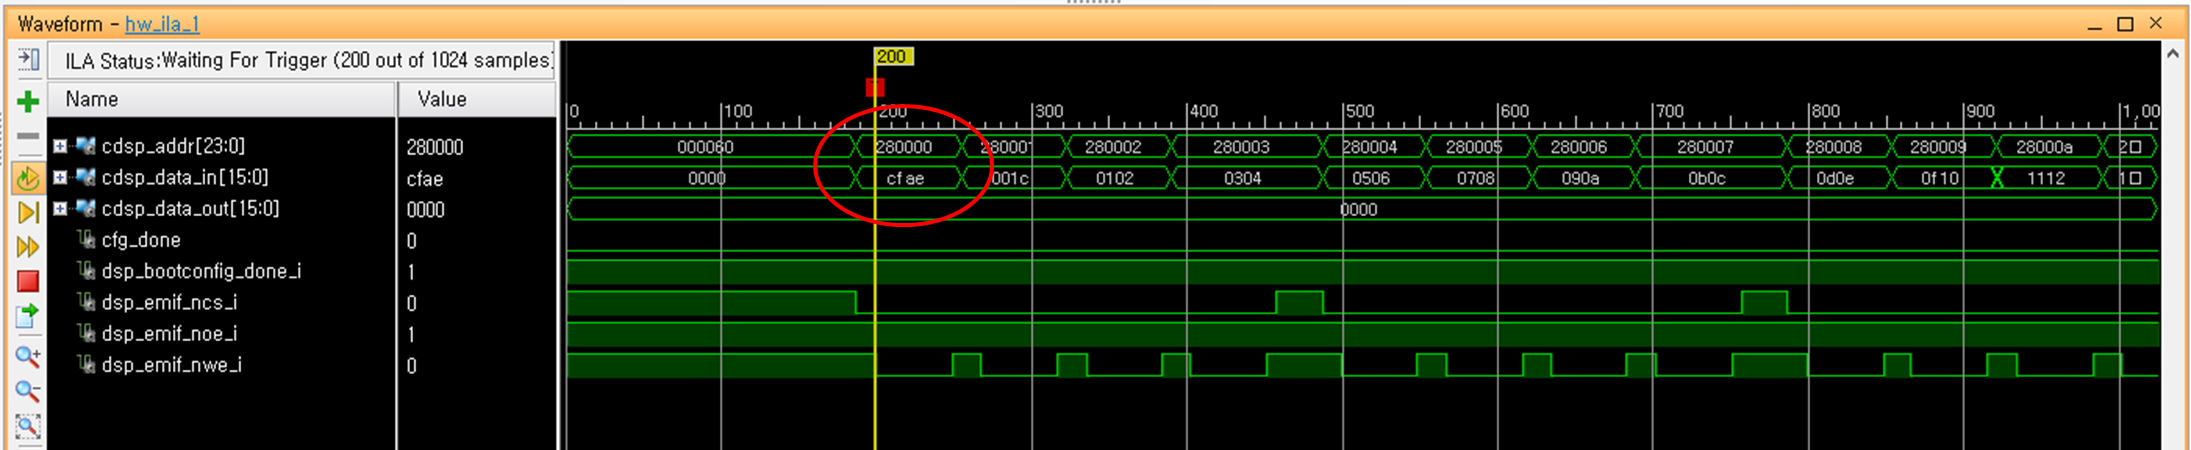The height and width of the screenshot is (450, 2191).
Task: Click the run trigger immediate double-arrow icon
Action: [x=28, y=246]
